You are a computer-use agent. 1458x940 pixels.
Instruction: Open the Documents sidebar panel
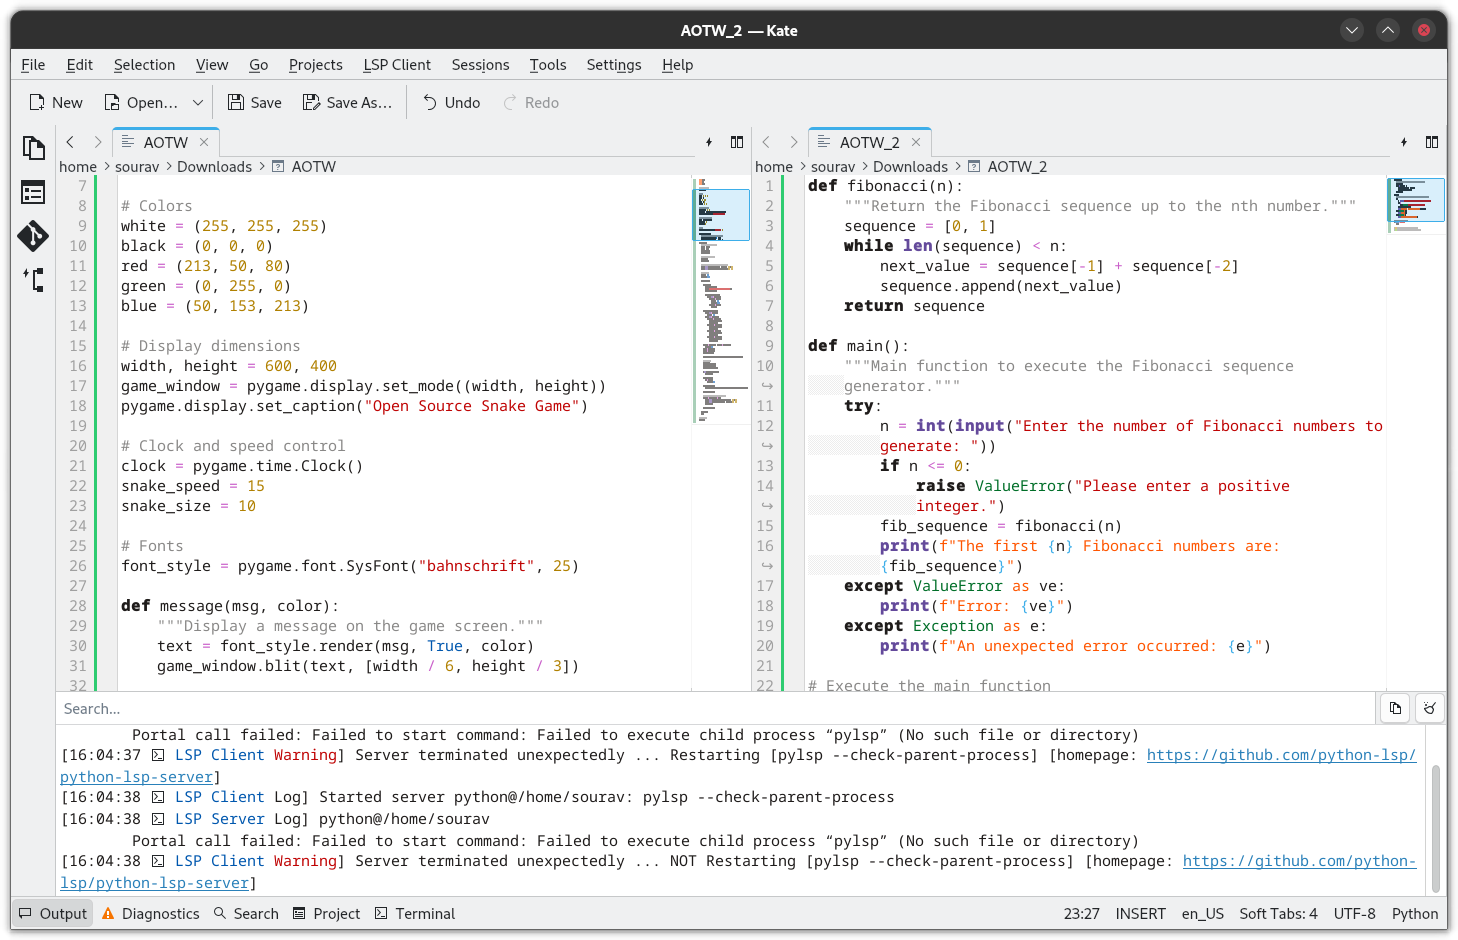click(34, 147)
